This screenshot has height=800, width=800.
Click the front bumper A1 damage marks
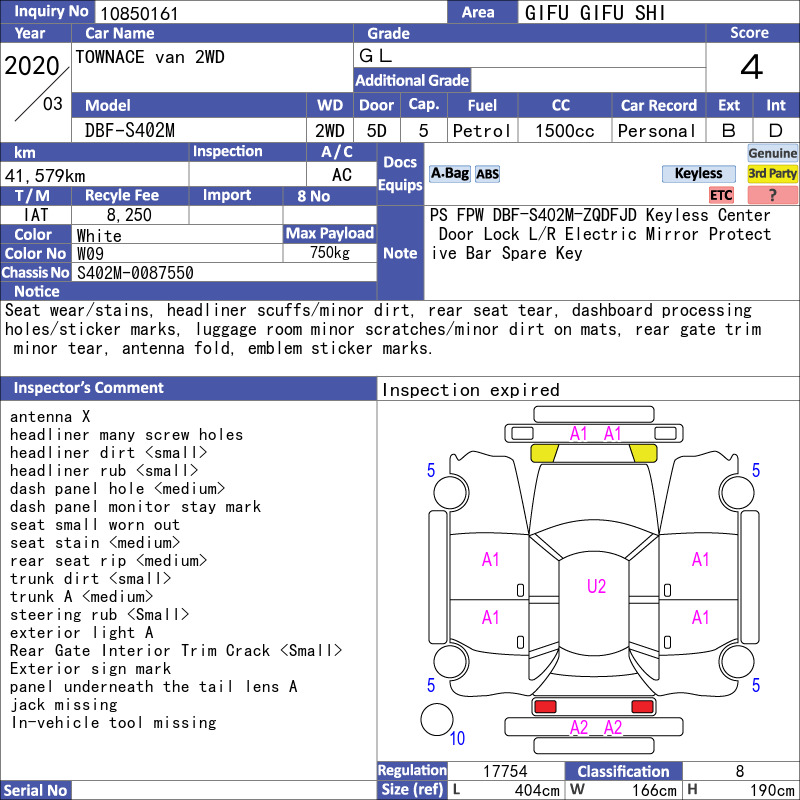(595, 434)
